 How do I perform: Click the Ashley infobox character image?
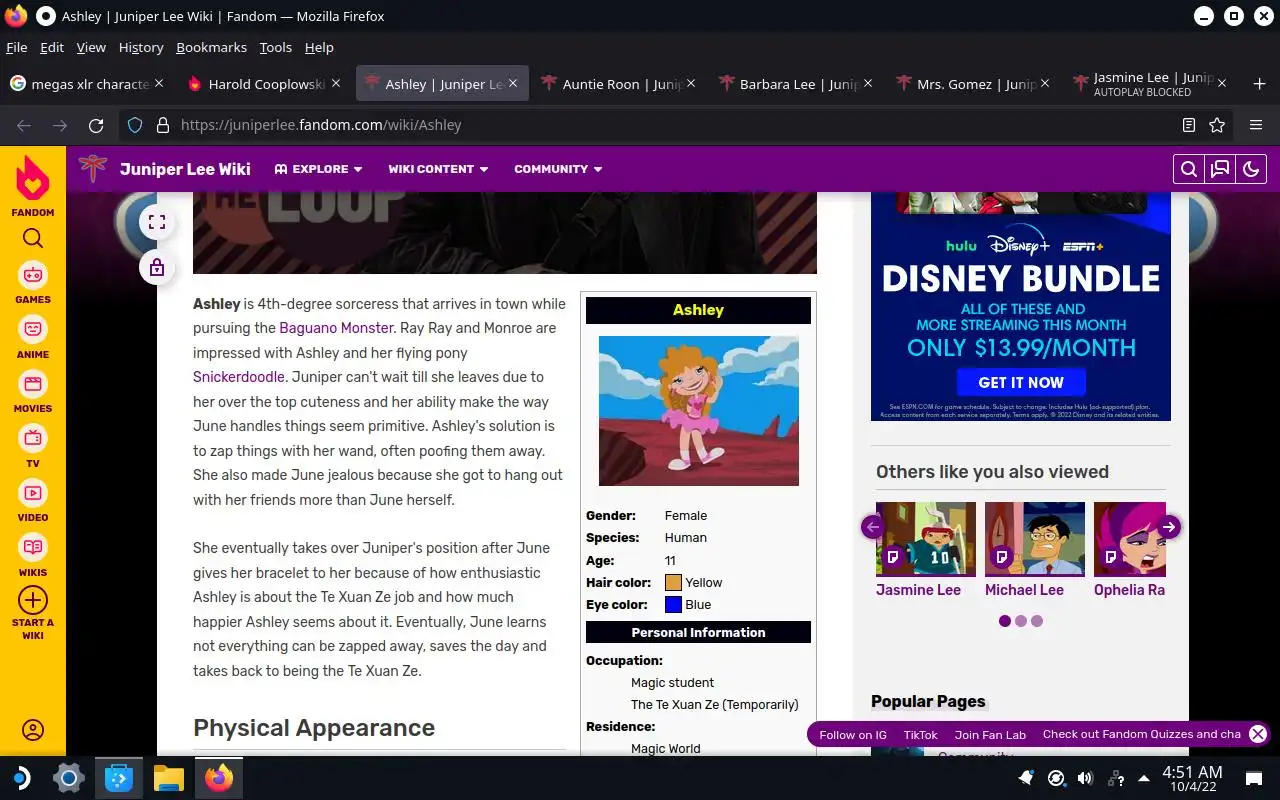point(698,411)
